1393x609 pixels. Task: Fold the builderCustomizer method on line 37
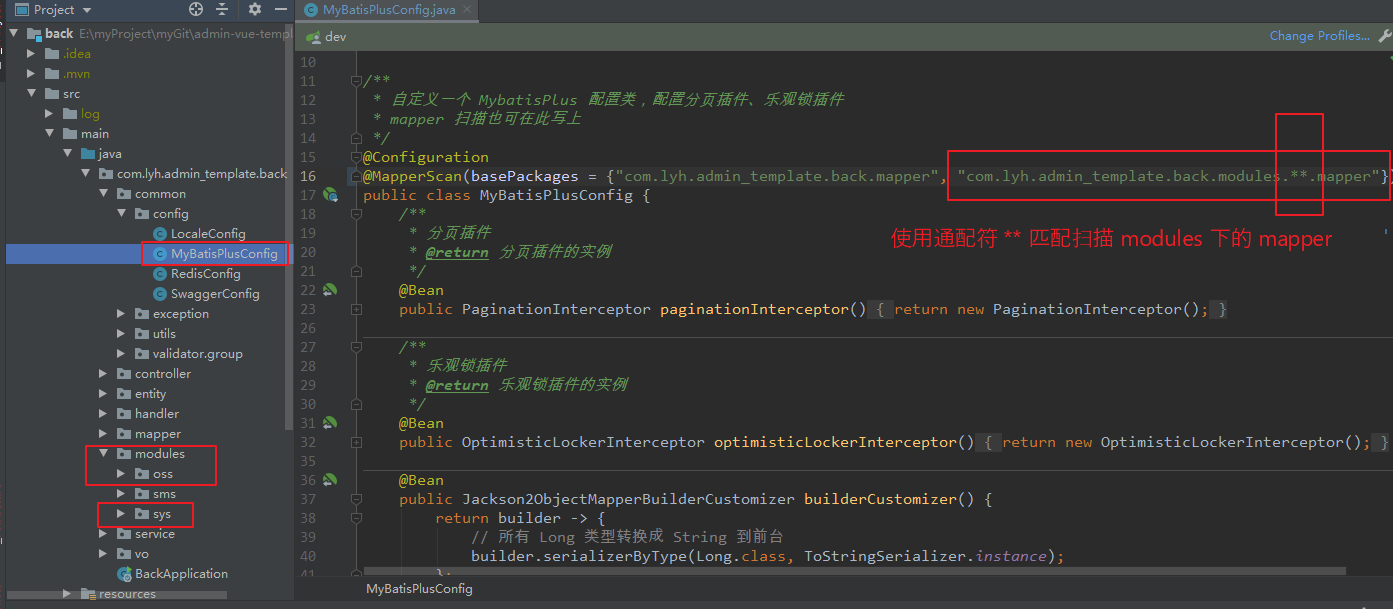356,499
